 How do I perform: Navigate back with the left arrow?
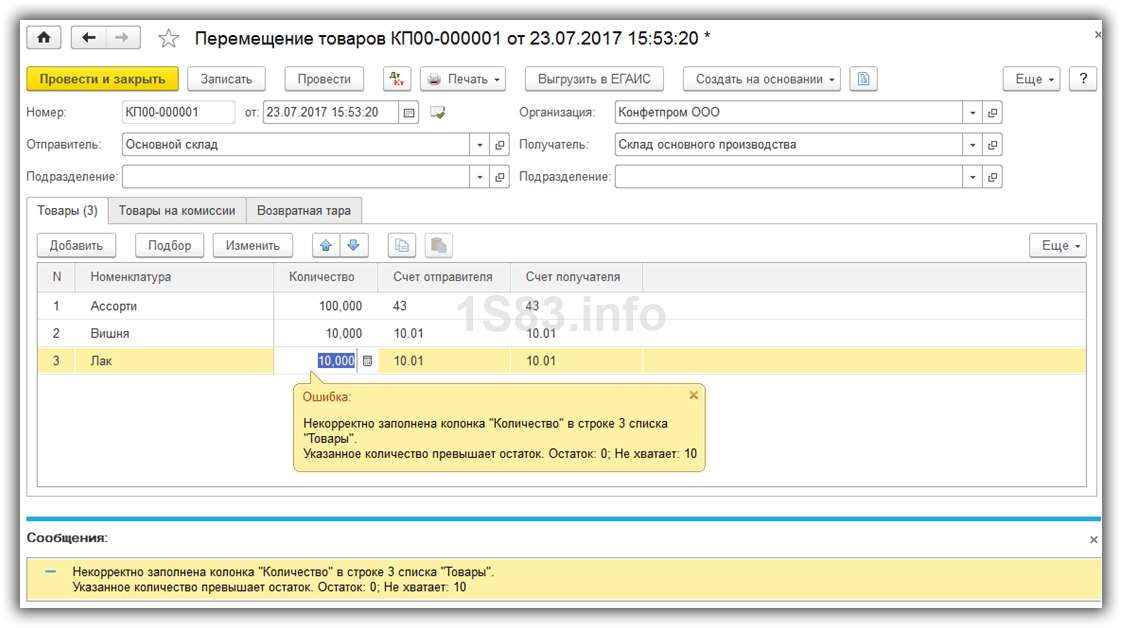pyautogui.click(x=89, y=37)
